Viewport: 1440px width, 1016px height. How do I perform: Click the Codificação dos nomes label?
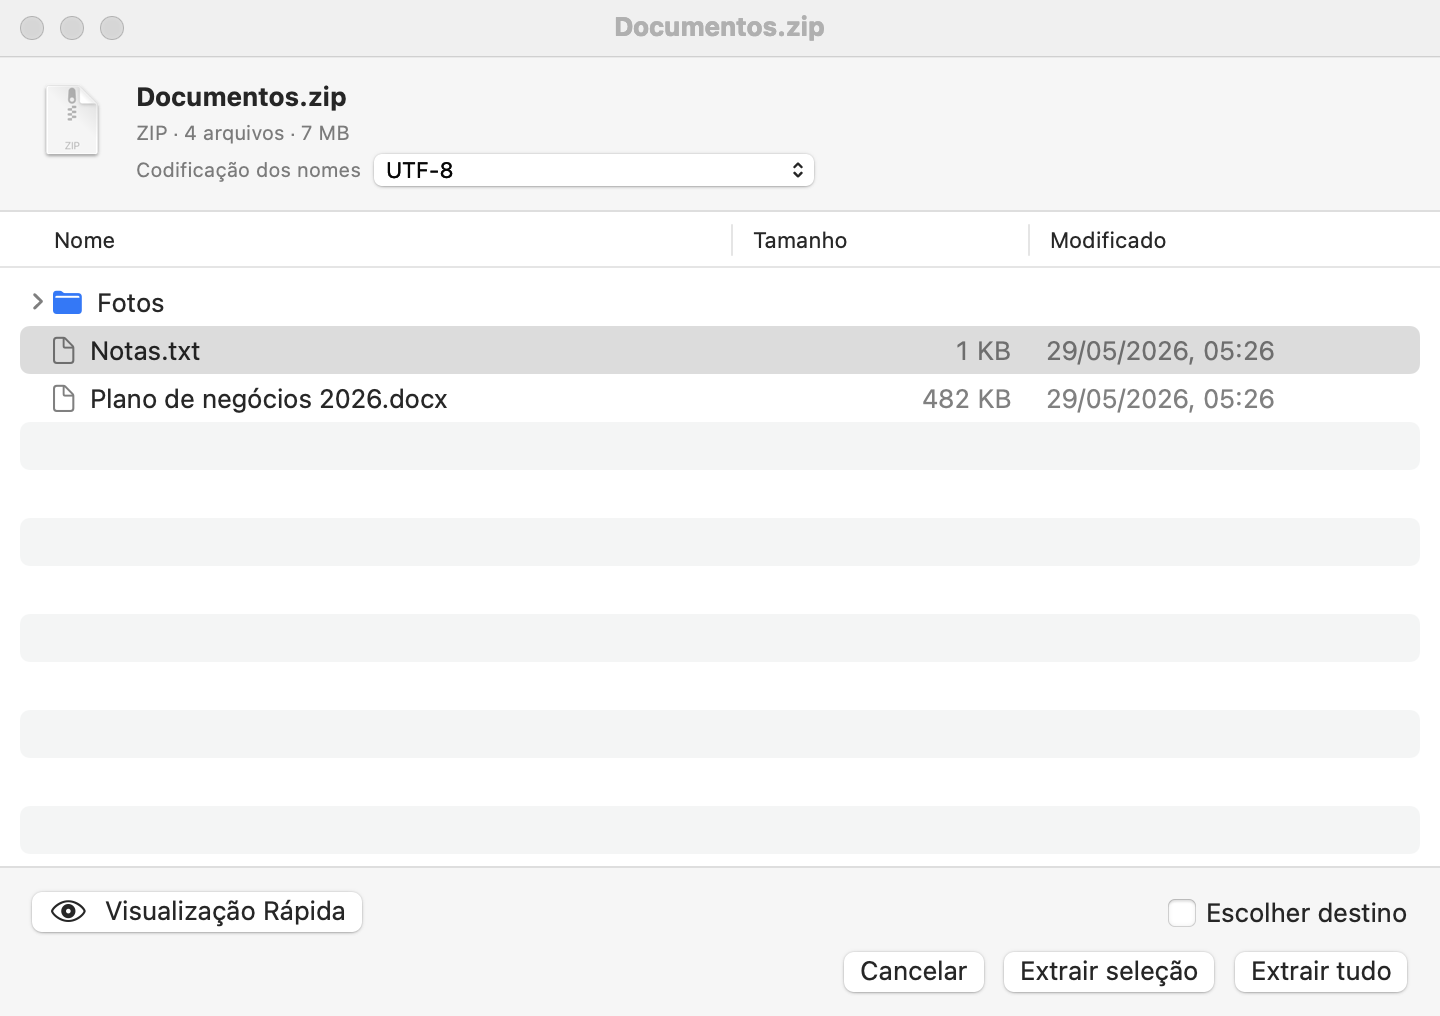248,170
